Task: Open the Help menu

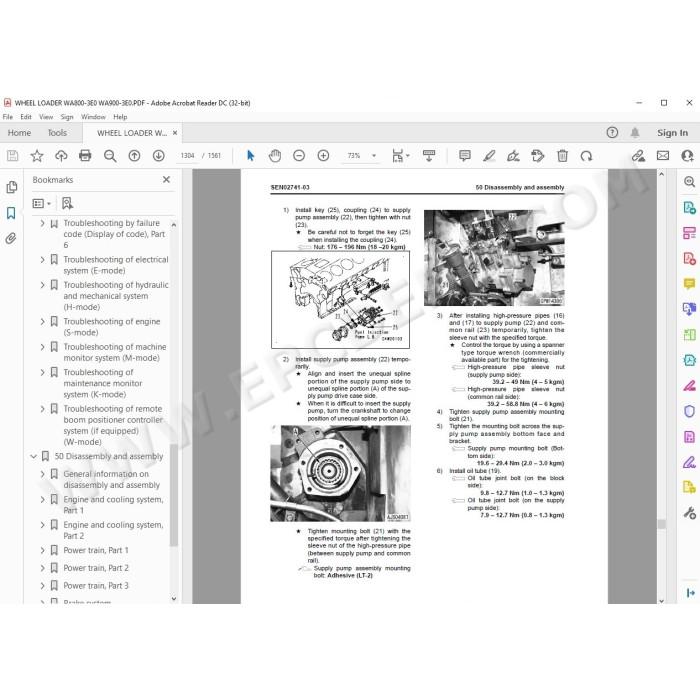Action: click(120, 117)
